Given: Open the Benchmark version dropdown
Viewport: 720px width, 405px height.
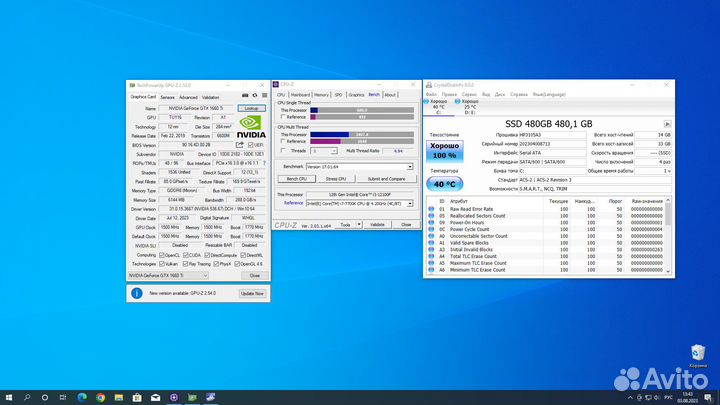Looking at the screenshot, I should coord(360,167).
